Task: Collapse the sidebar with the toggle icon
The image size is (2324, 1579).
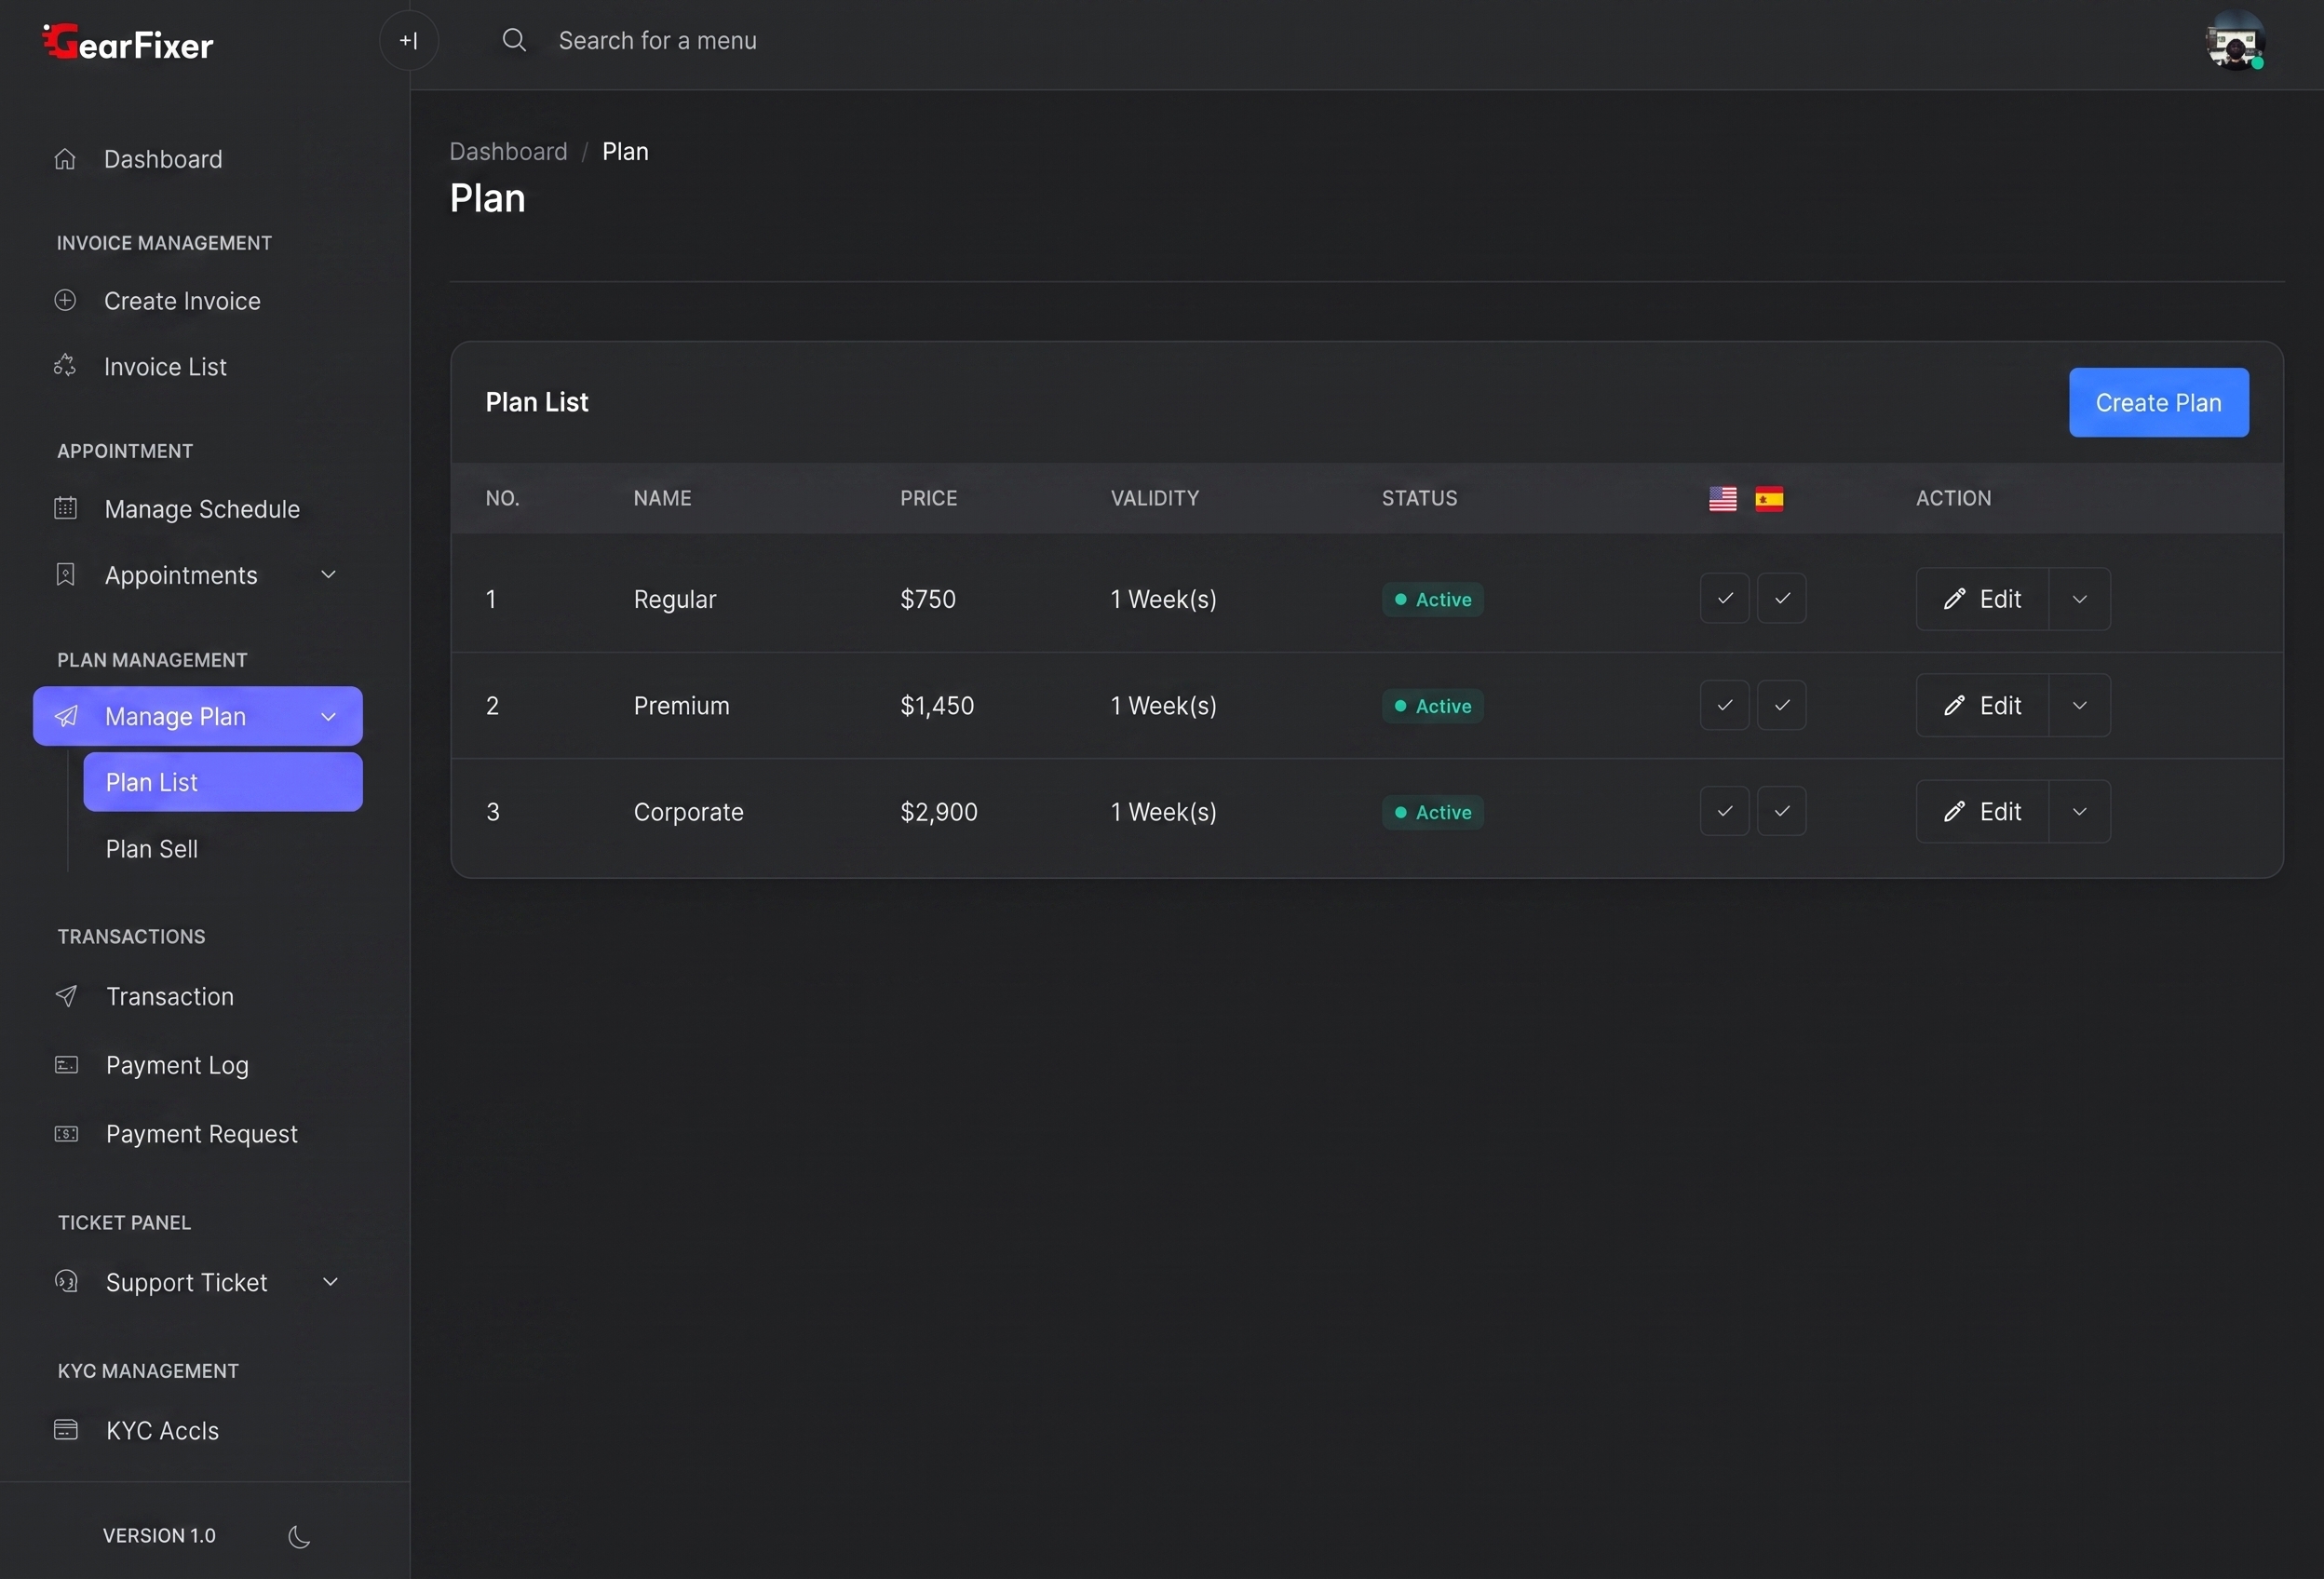Action: [408, 41]
